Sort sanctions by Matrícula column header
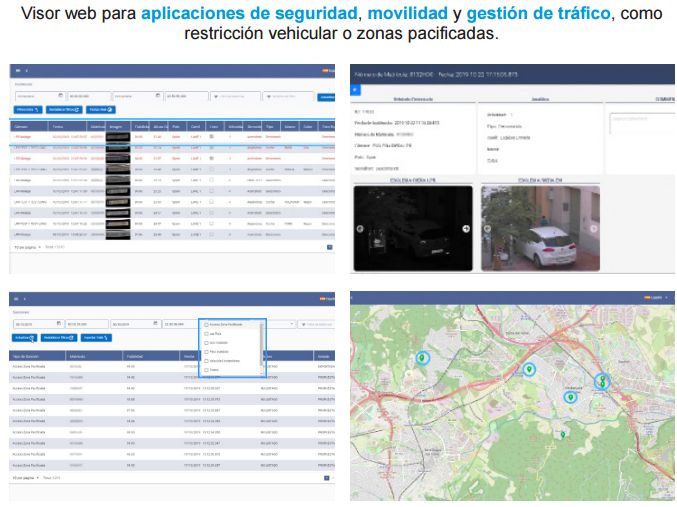Viewport: 677px width, 507px height. [x=94, y=356]
